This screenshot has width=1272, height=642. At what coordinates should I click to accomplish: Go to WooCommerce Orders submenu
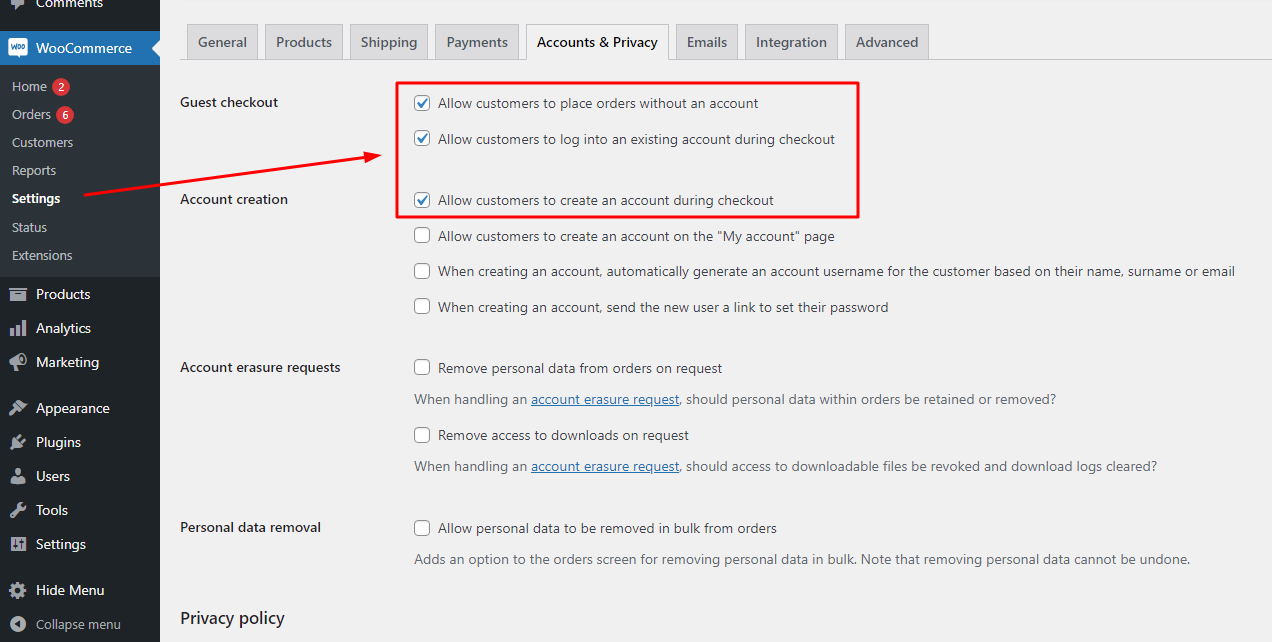coord(31,115)
